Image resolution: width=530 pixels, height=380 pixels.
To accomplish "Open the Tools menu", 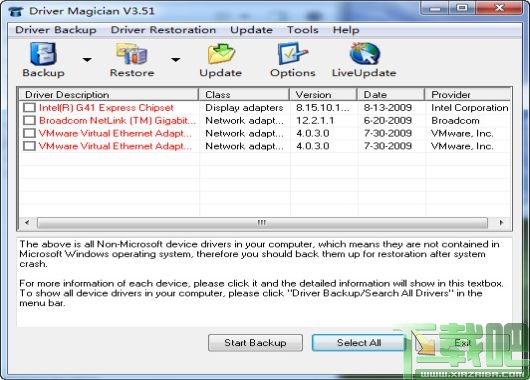I will [303, 30].
